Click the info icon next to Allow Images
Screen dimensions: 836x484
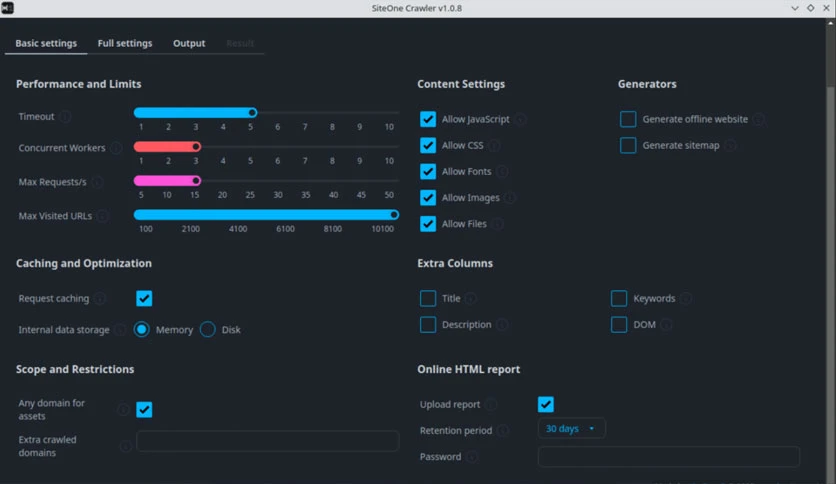coord(510,198)
